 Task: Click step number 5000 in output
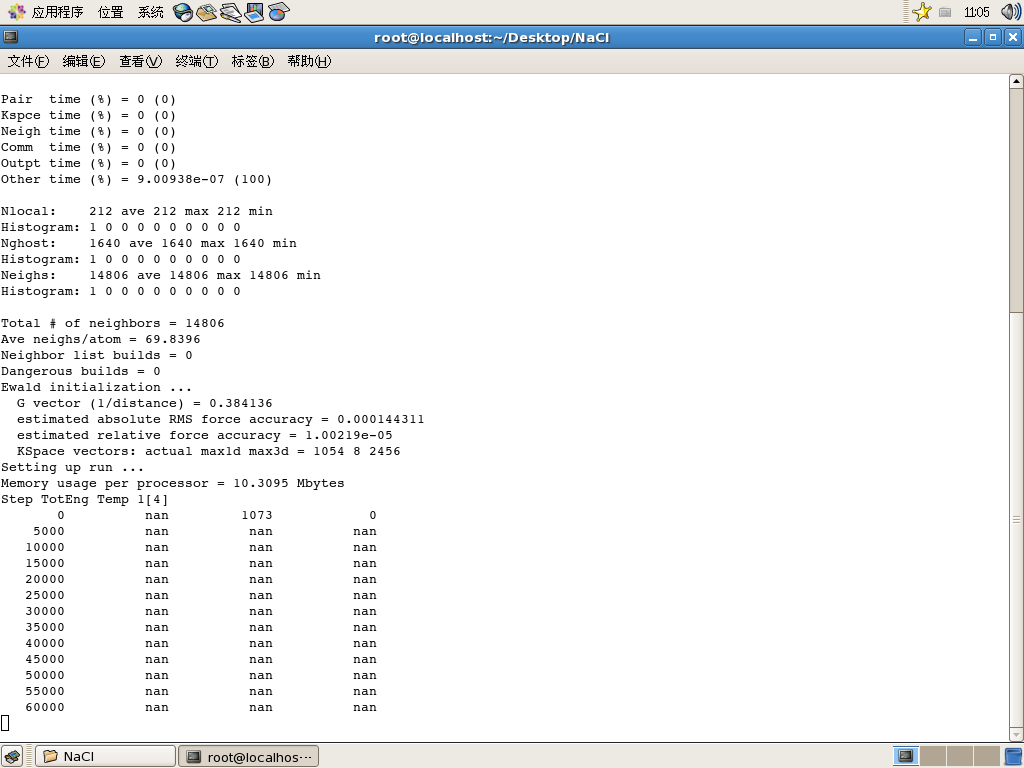point(49,532)
